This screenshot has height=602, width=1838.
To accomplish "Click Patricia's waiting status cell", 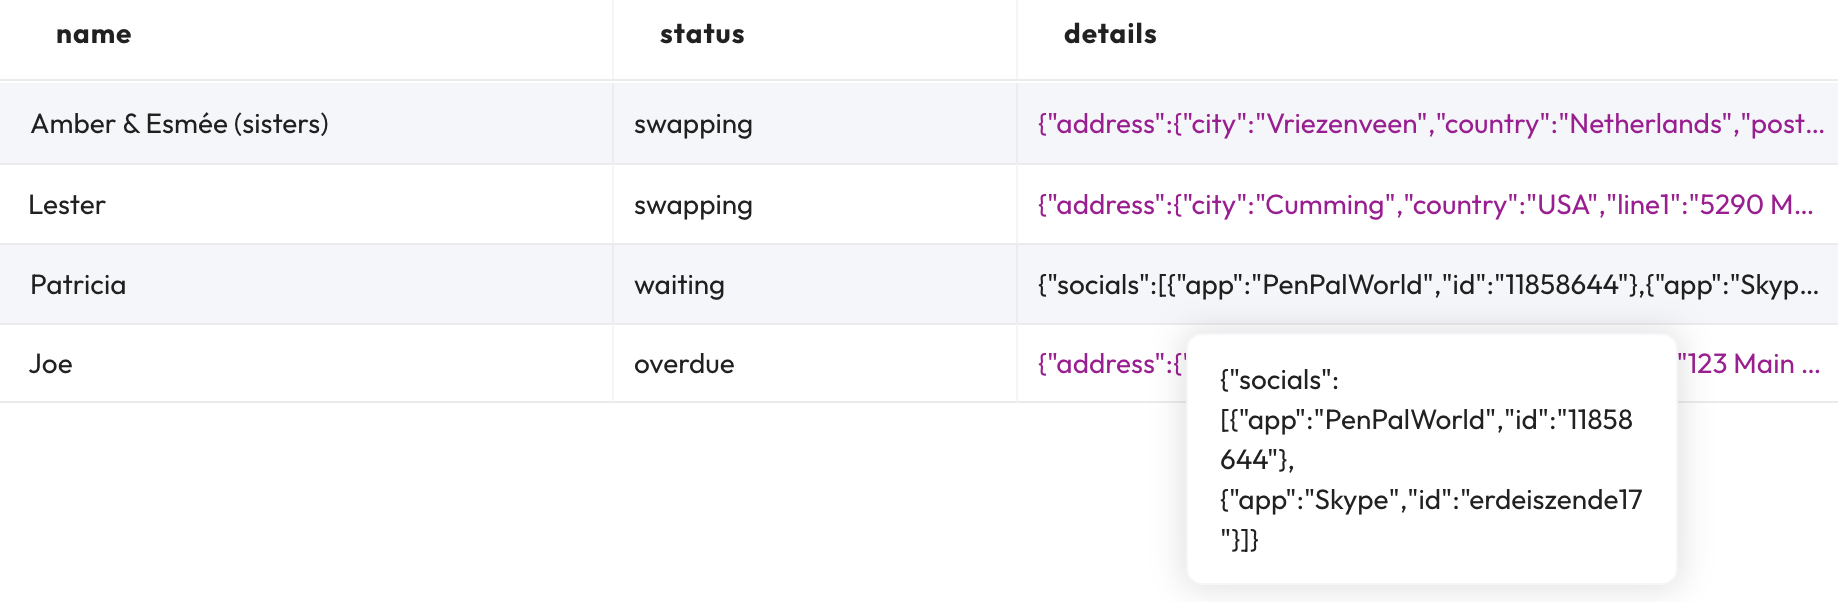I will (679, 285).
